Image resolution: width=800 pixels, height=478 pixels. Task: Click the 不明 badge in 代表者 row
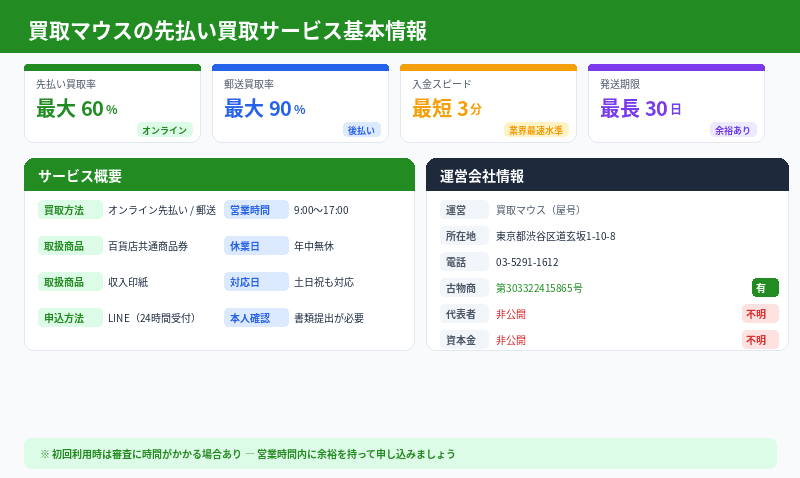coord(760,314)
